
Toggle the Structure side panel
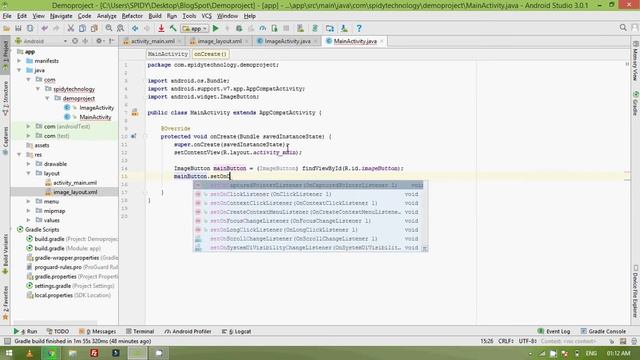(5, 98)
